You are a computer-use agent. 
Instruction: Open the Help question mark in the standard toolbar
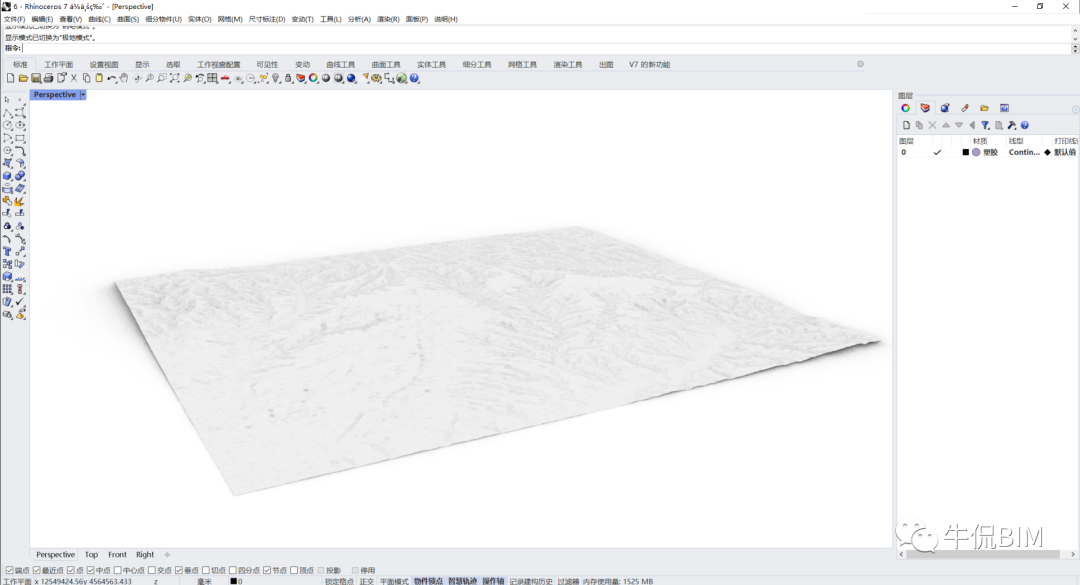click(x=414, y=78)
